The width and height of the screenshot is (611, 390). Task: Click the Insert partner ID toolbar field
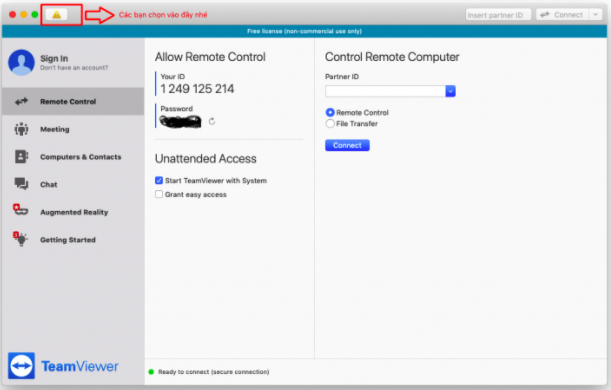tap(498, 15)
